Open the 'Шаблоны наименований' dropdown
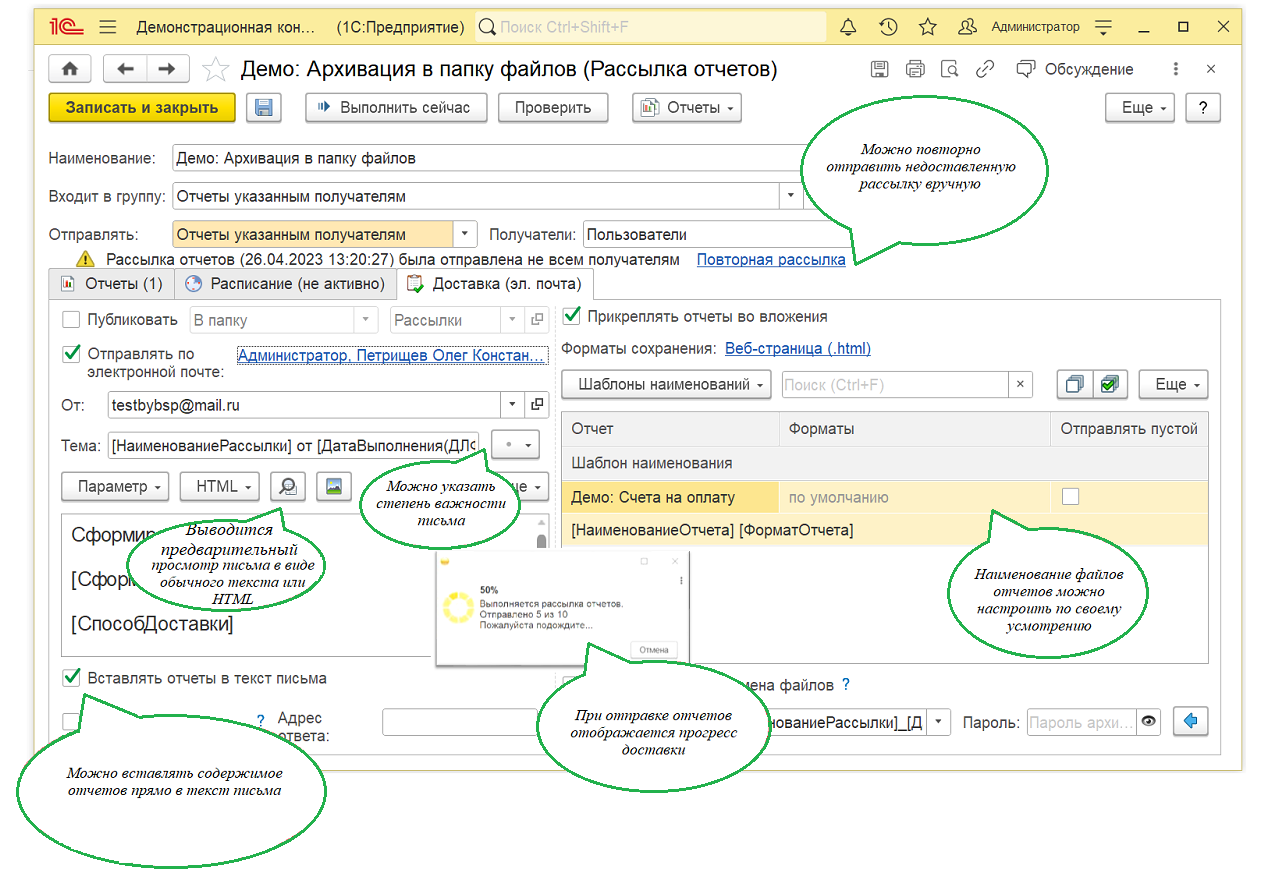 coord(667,384)
